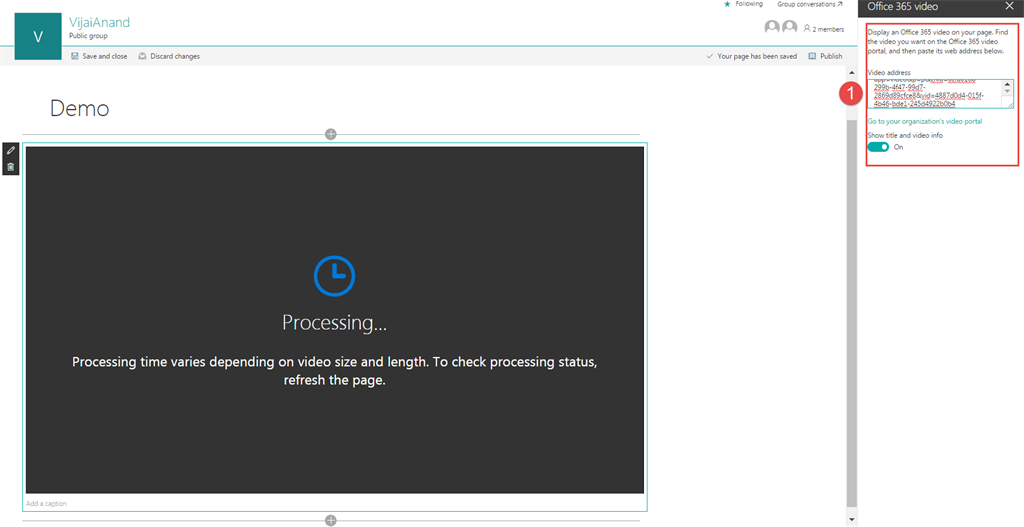The image size is (1024, 527).
Task: Step down with the Video address box down arrow
Action: 1007,91
